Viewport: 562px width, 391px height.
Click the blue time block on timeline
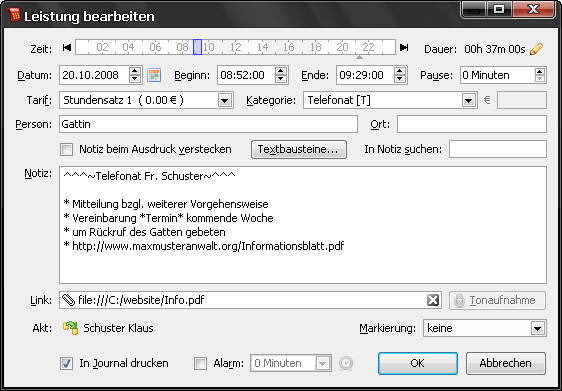point(197,47)
